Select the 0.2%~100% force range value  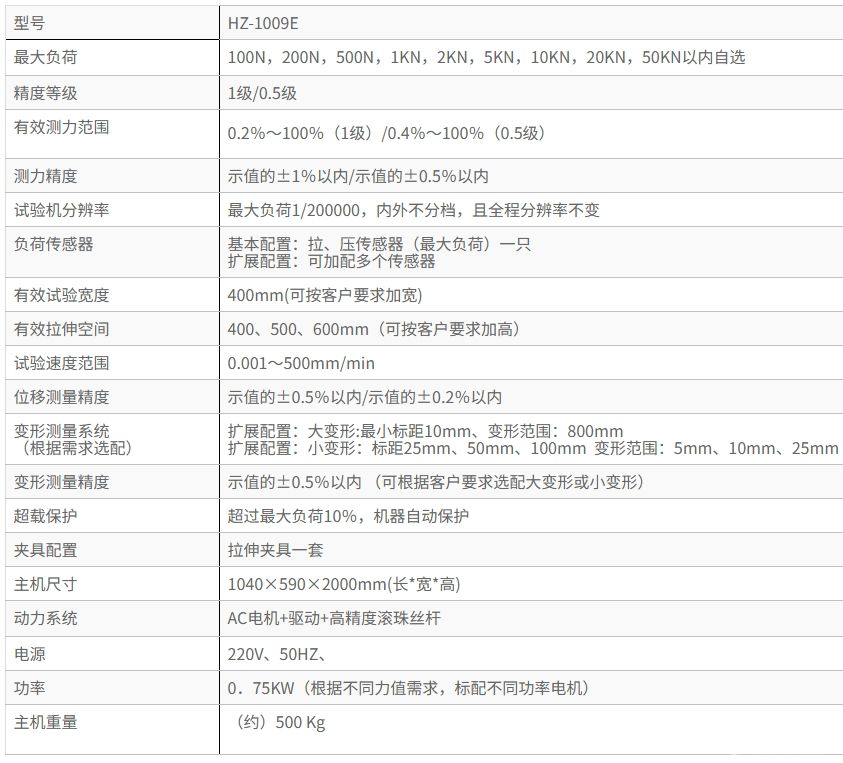[387, 133]
